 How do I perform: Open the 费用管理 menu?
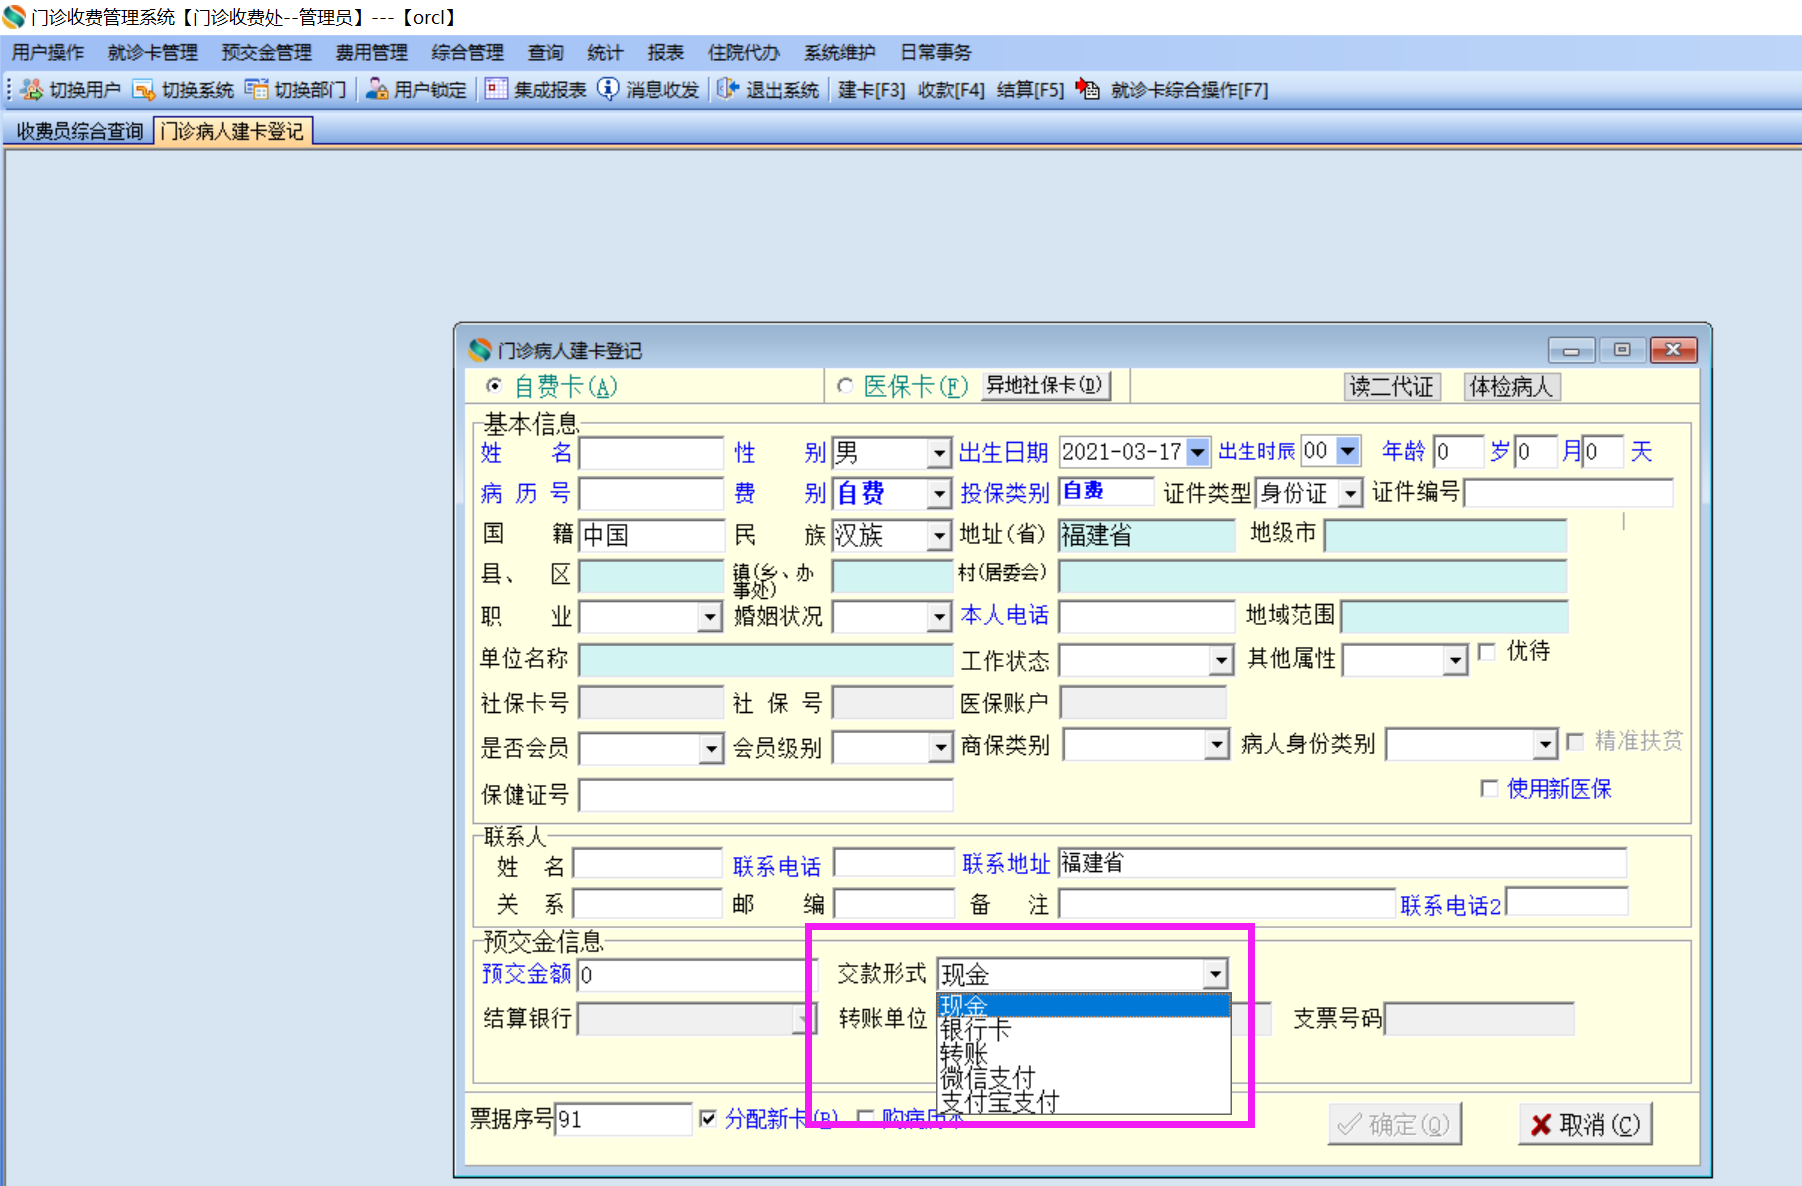pos(372,53)
